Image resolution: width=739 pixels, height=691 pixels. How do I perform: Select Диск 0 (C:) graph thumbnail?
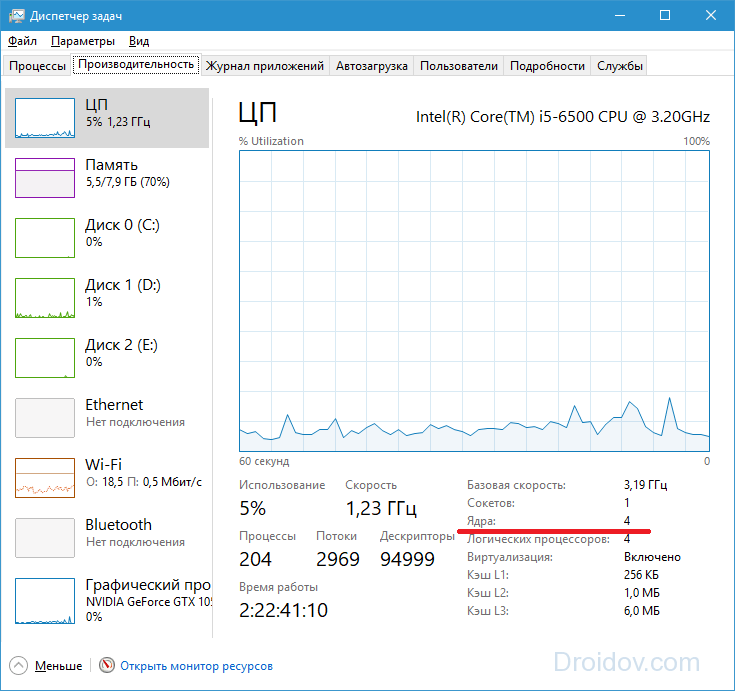pos(45,238)
